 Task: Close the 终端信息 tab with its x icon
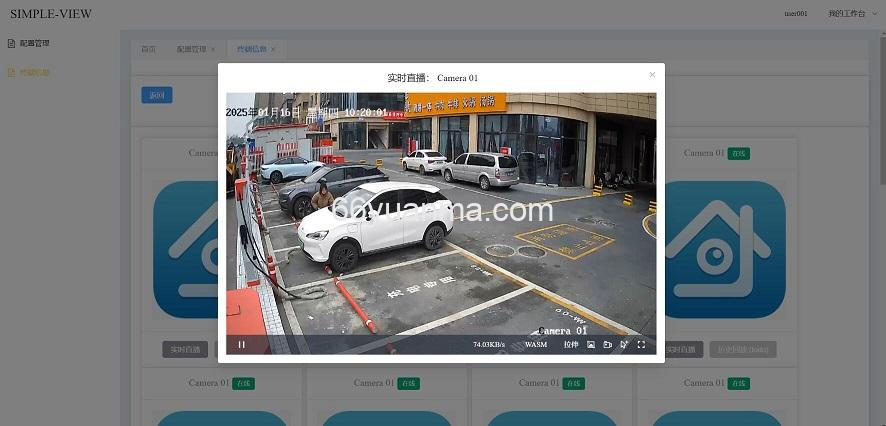(x=273, y=49)
